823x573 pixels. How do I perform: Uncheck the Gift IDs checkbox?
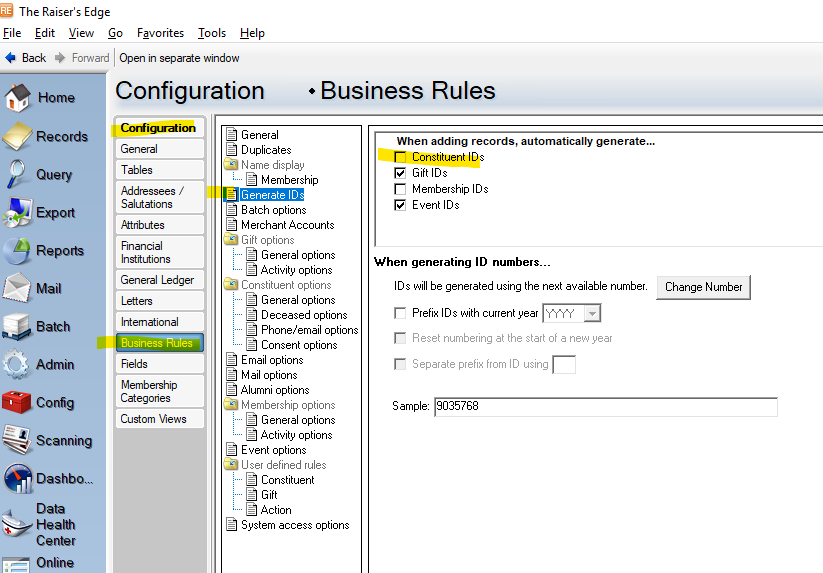(400, 173)
